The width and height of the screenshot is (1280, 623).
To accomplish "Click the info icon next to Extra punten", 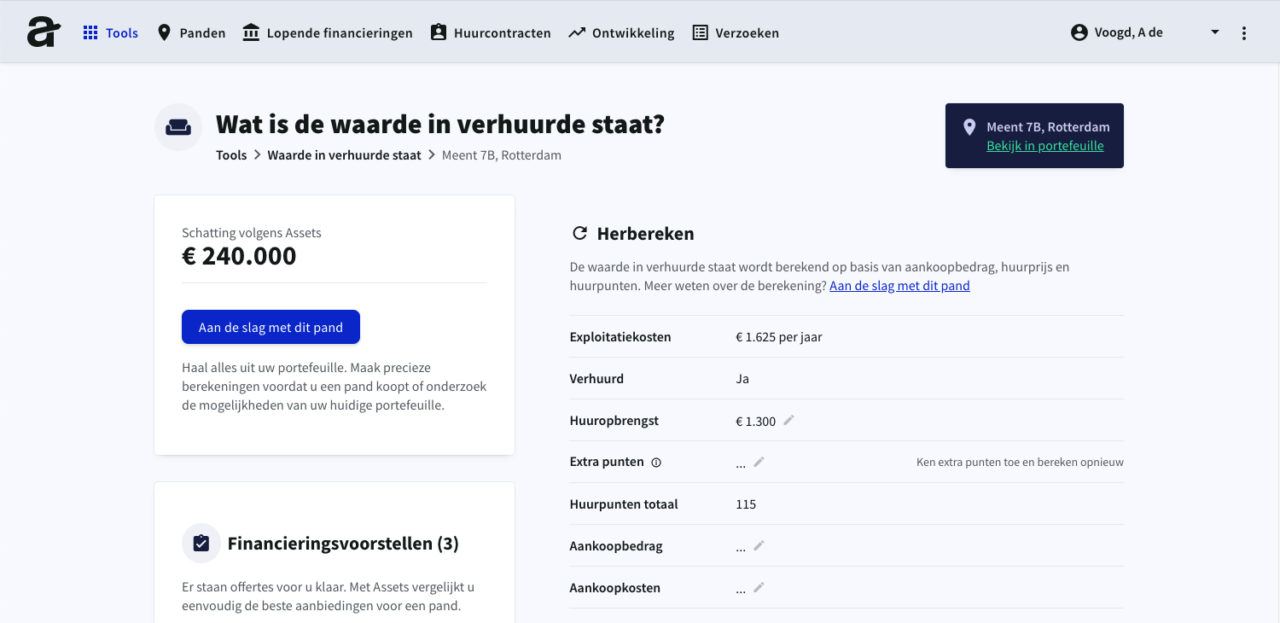I will coord(655,462).
